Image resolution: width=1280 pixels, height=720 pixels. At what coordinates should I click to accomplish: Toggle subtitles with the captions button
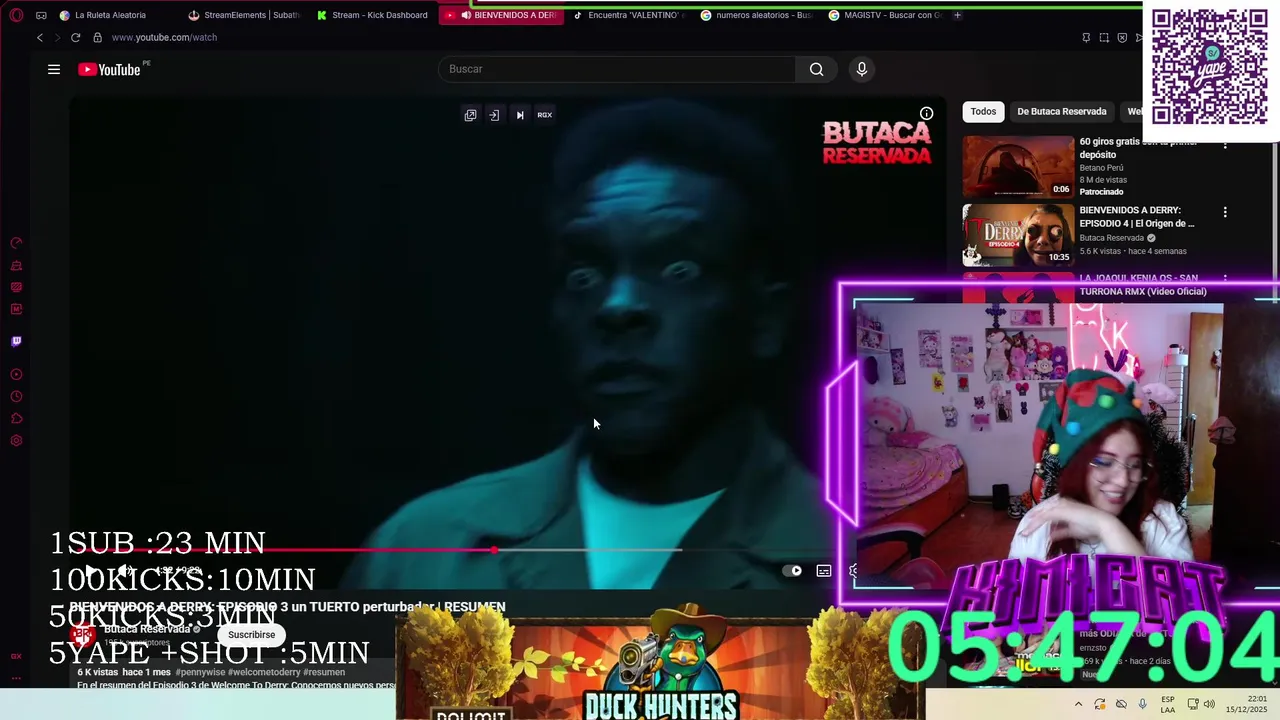824,571
